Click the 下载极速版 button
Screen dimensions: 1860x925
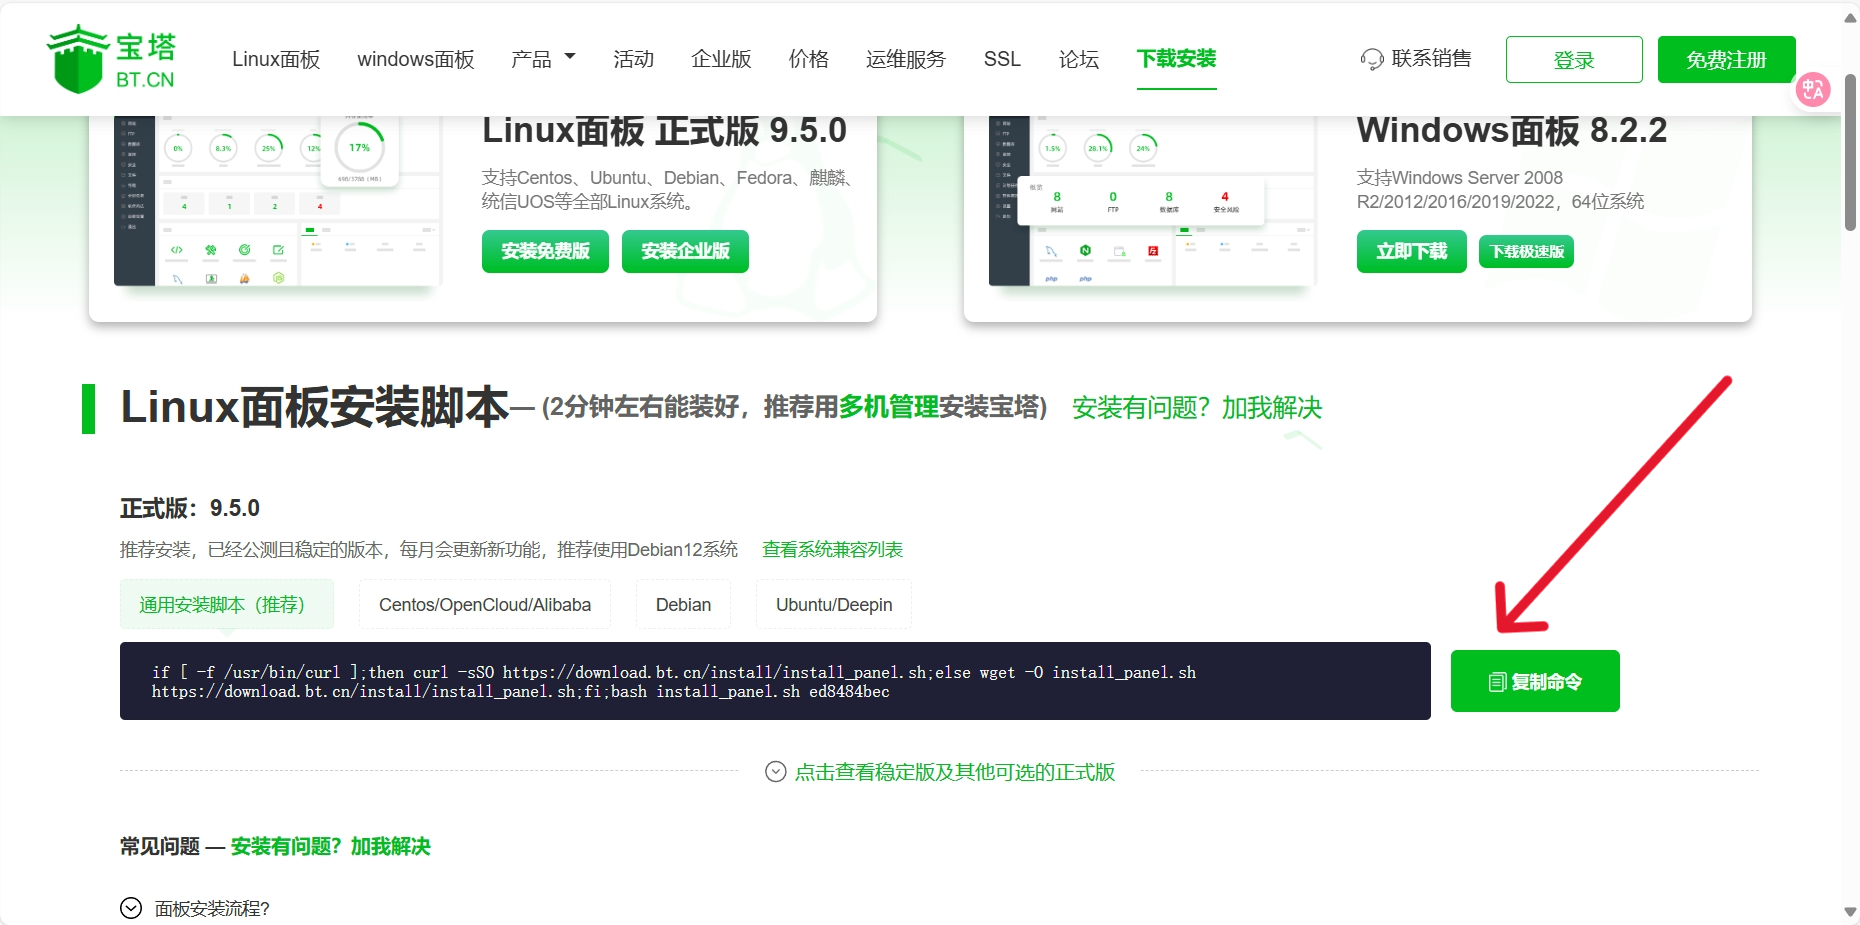[1526, 252]
